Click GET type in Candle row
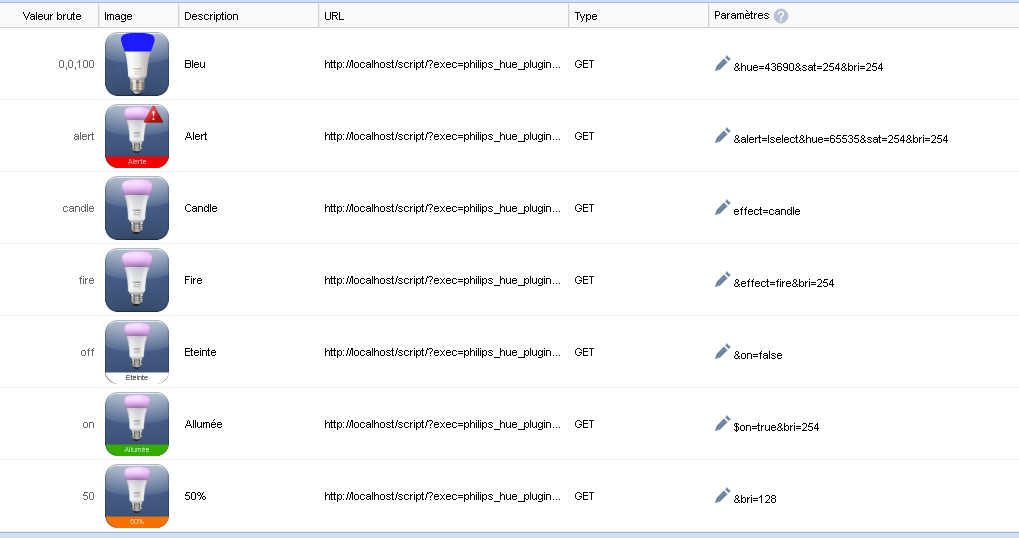The width and height of the screenshot is (1019, 538). (584, 209)
